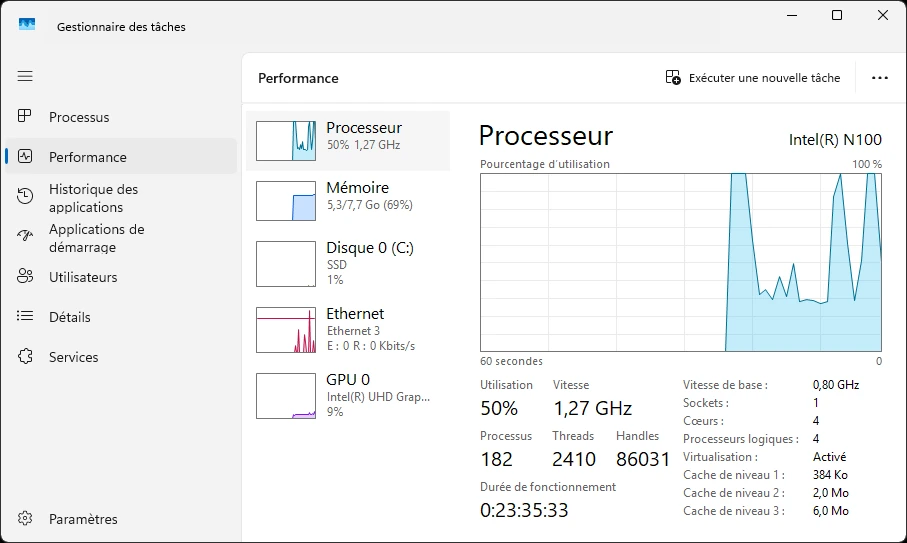Click the Gestionnaire des tâches window title
The image size is (907, 543).
(121, 27)
